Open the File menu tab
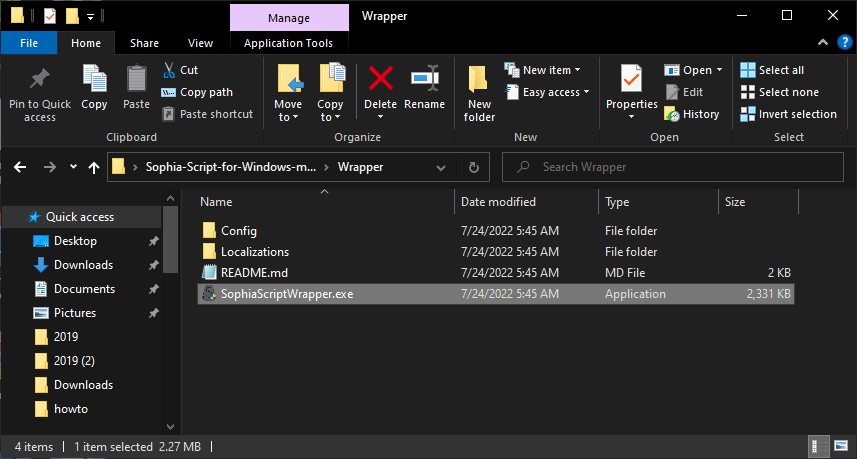Viewport: 857px width, 459px height. click(x=29, y=43)
